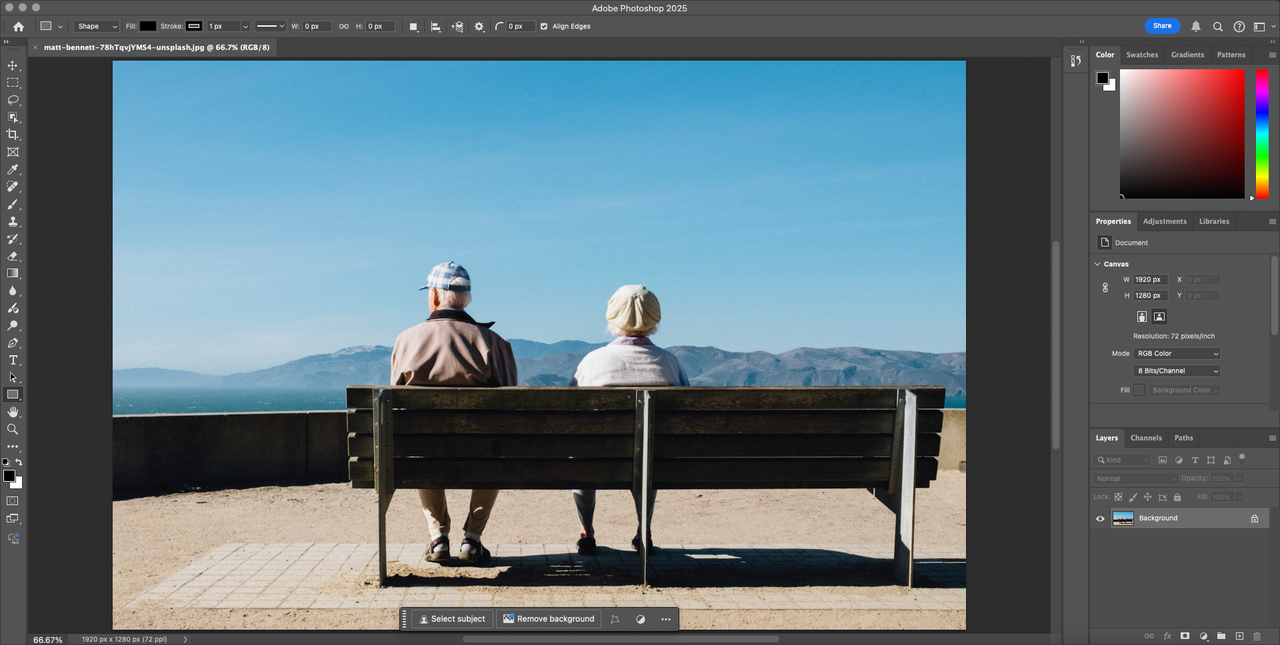Select the Spot Healing Brush tool
The width and height of the screenshot is (1280, 645).
click(x=13, y=186)
